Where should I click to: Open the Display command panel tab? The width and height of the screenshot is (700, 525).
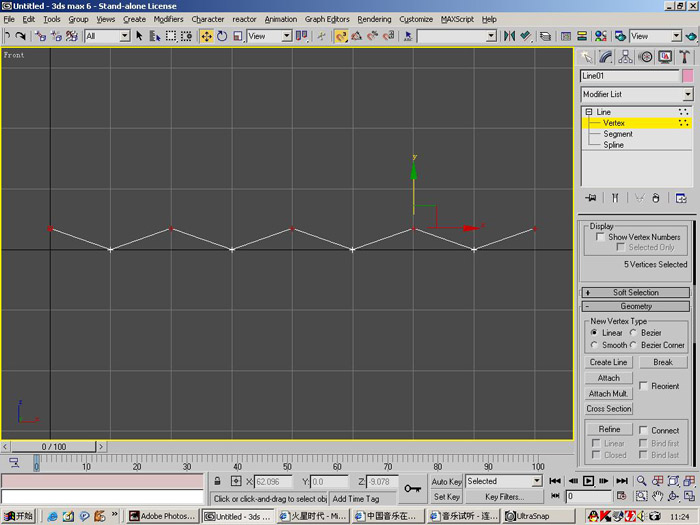[x=665, y=57]
